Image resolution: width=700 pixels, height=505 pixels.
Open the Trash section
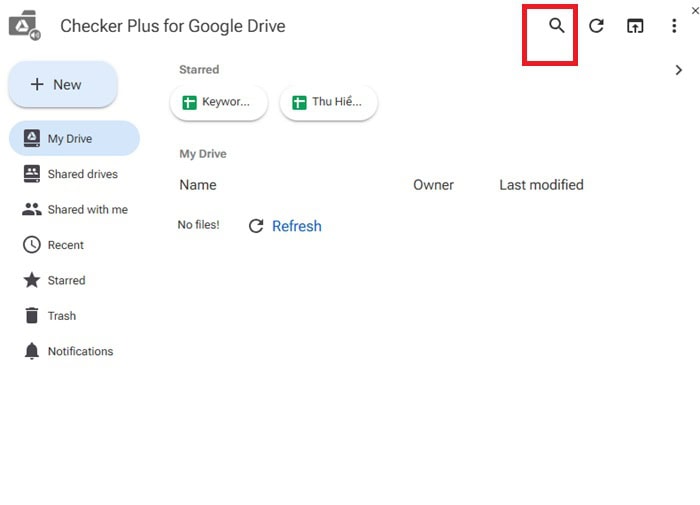click(74, 316)
